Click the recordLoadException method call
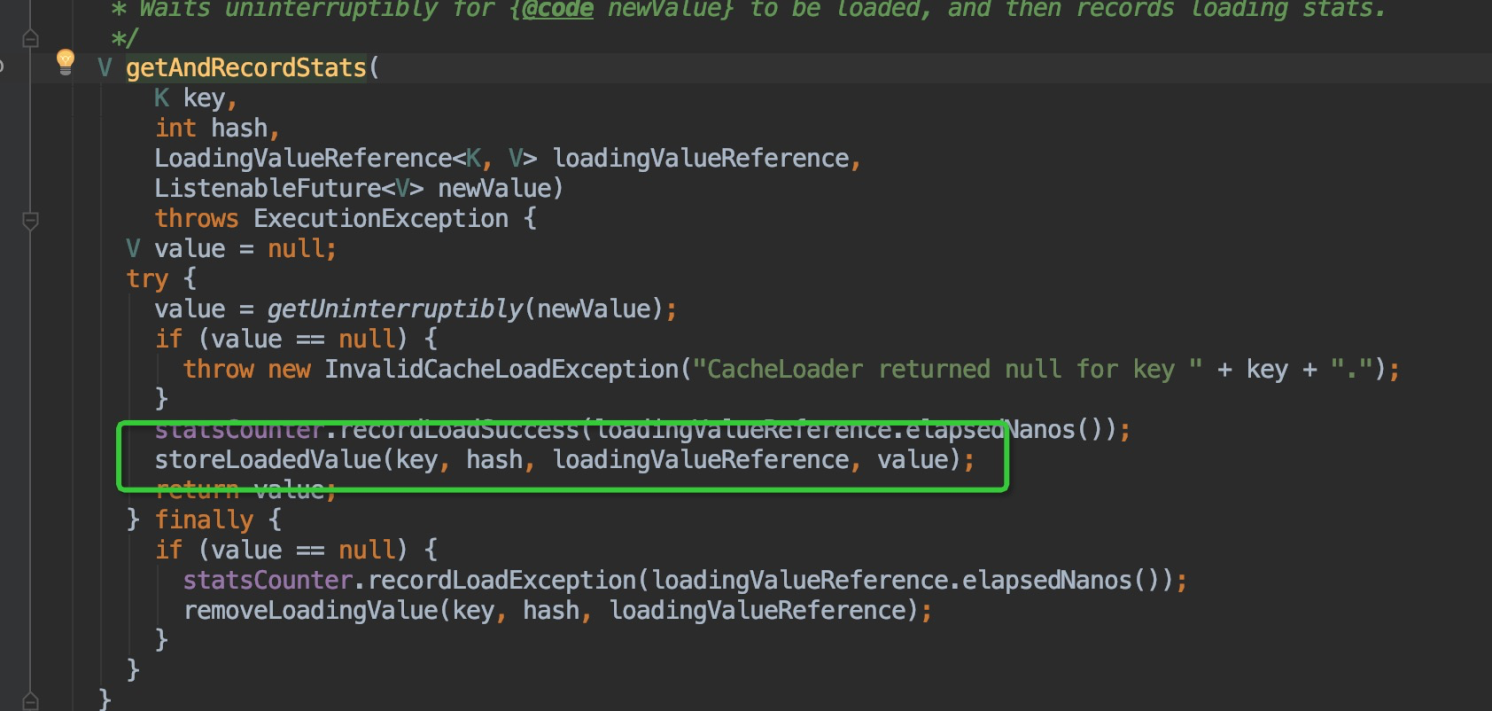1492x711 pixels. 502,580
